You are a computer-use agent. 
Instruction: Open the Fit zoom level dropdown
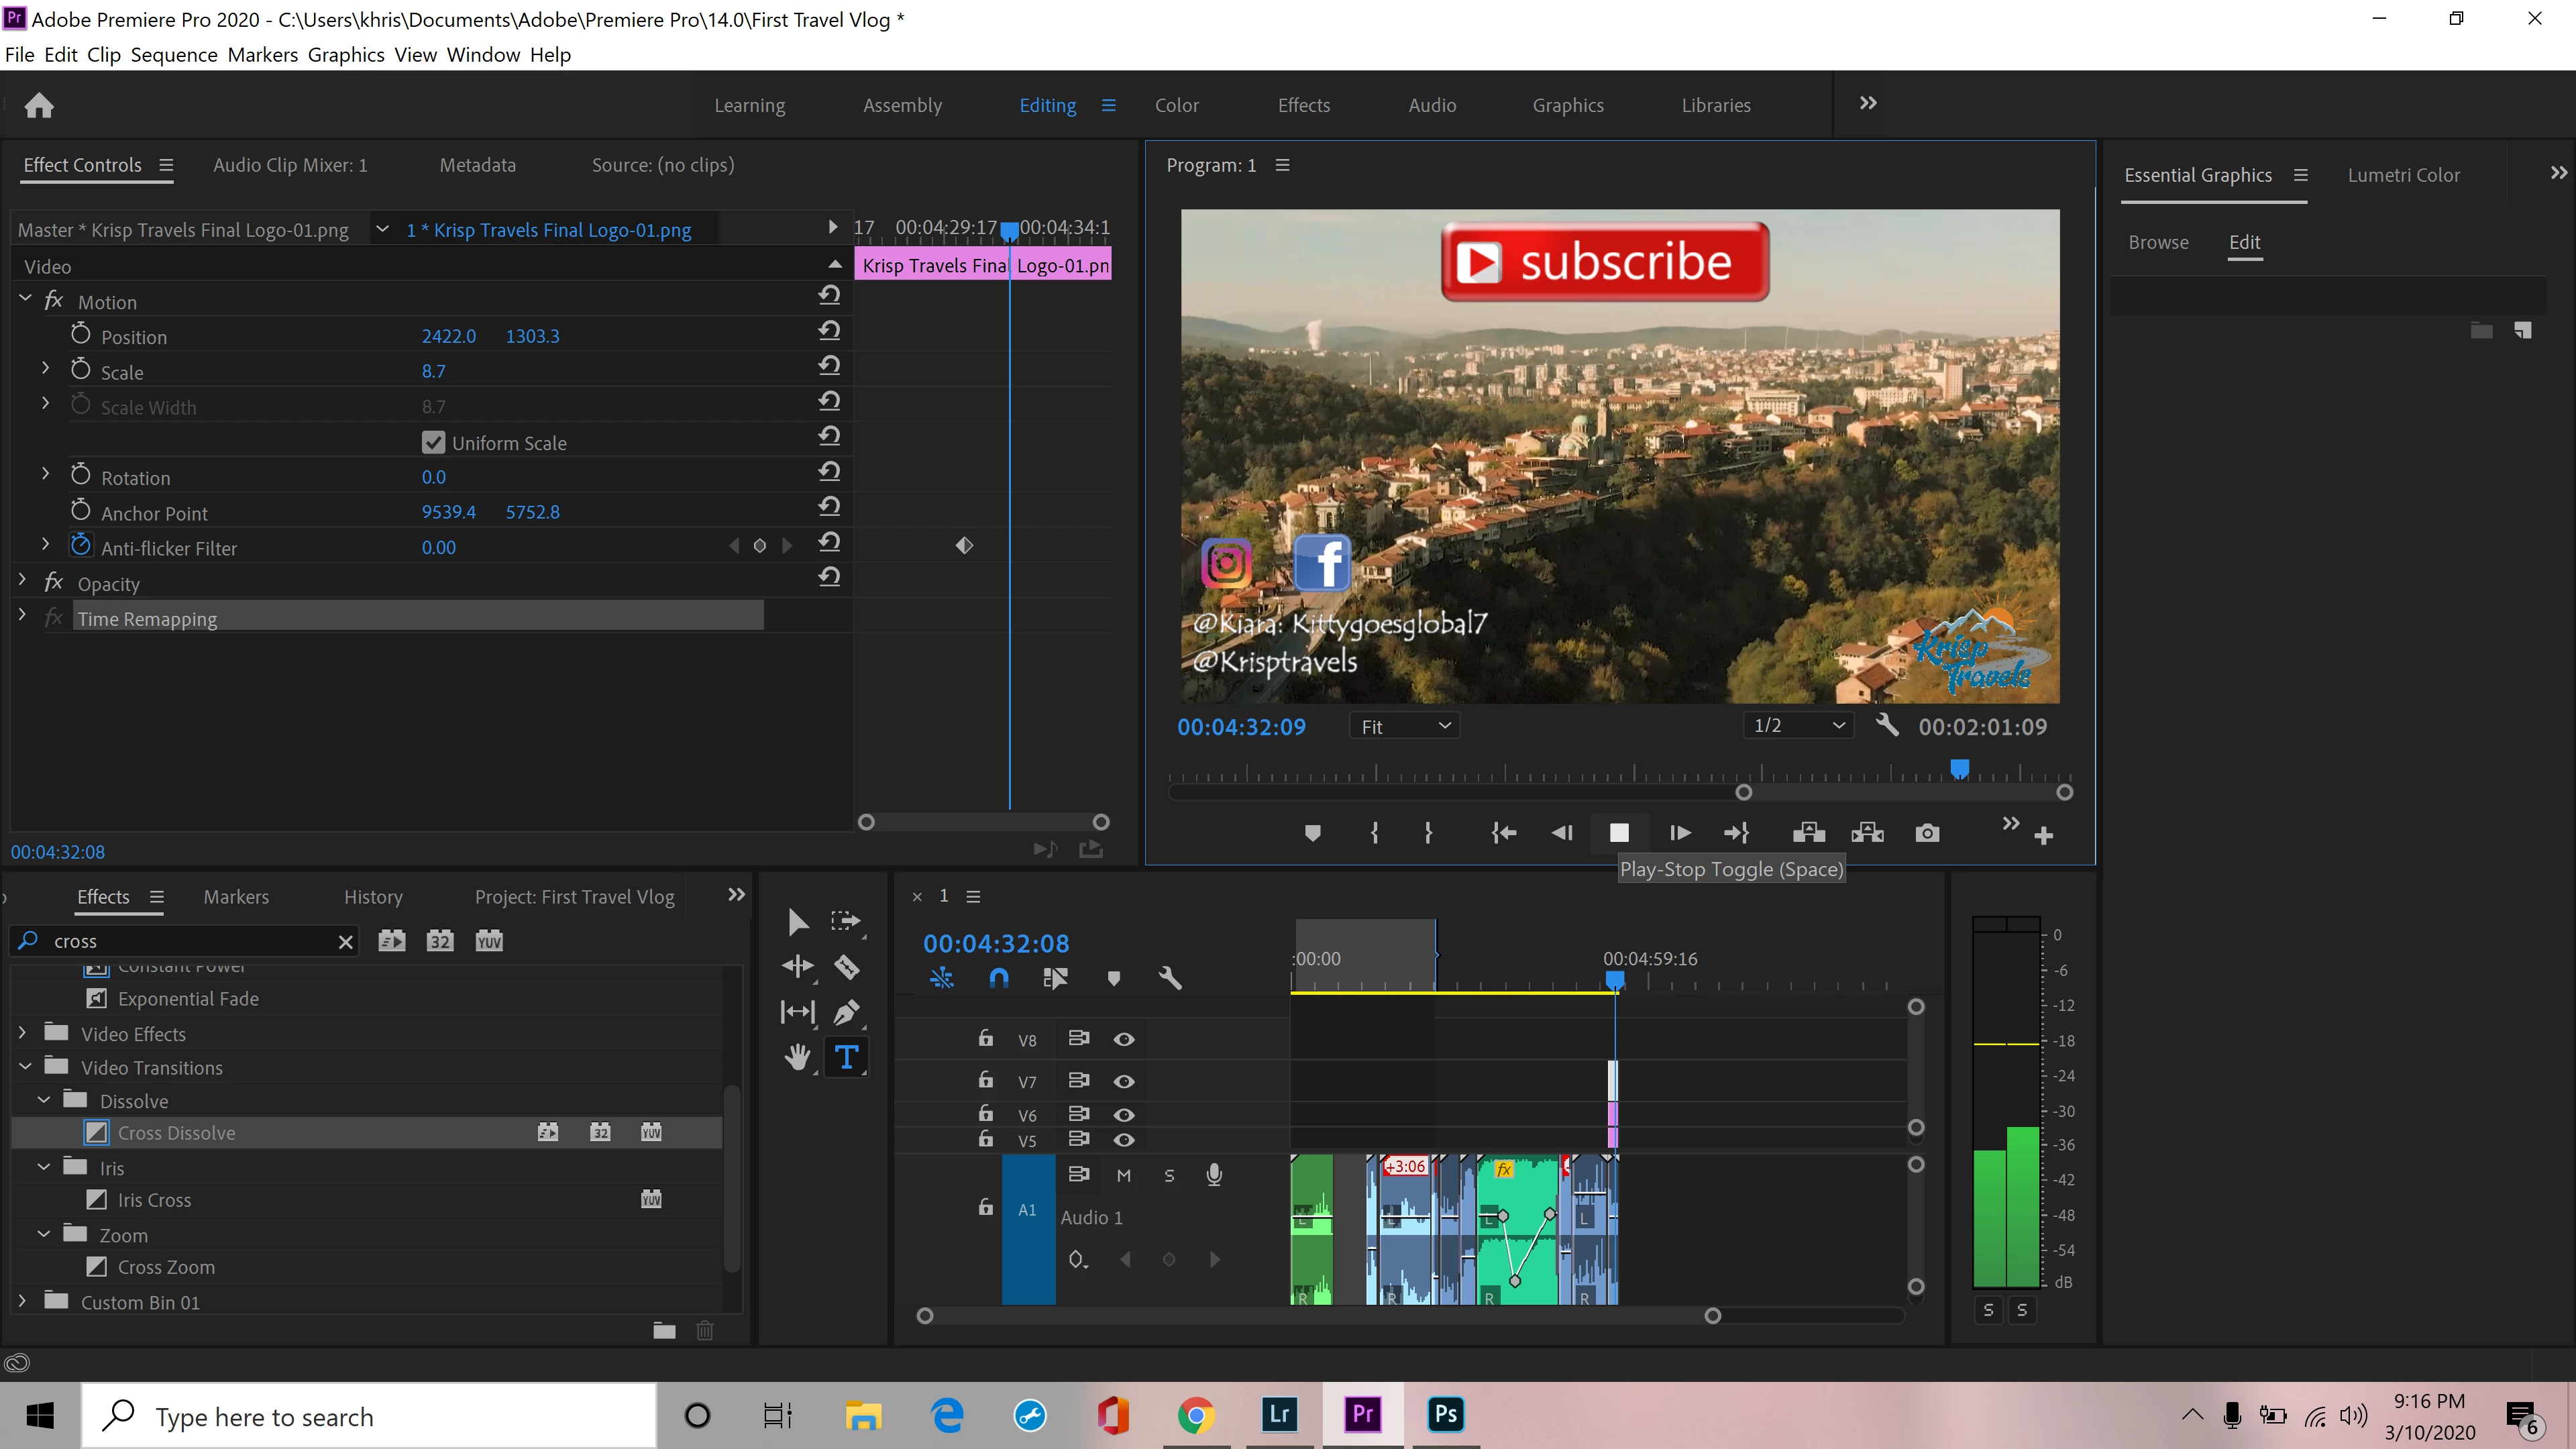(x=1405, y=726)
